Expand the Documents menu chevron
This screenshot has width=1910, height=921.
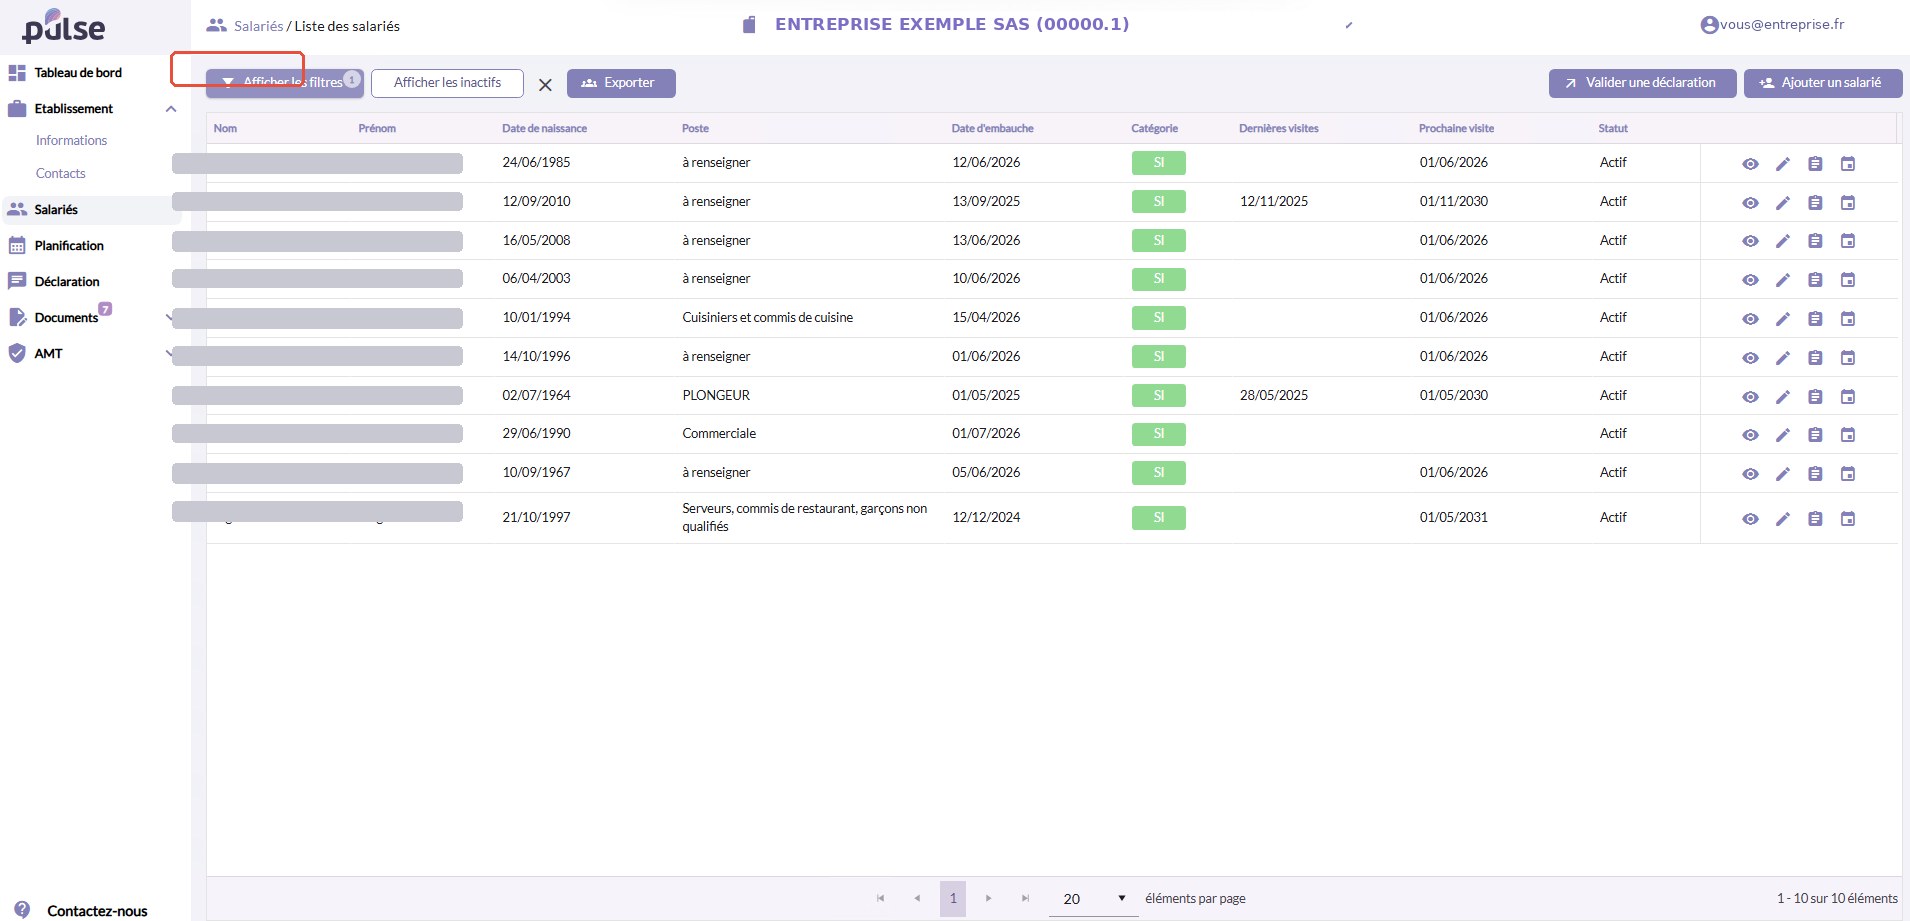coord(168,317)
